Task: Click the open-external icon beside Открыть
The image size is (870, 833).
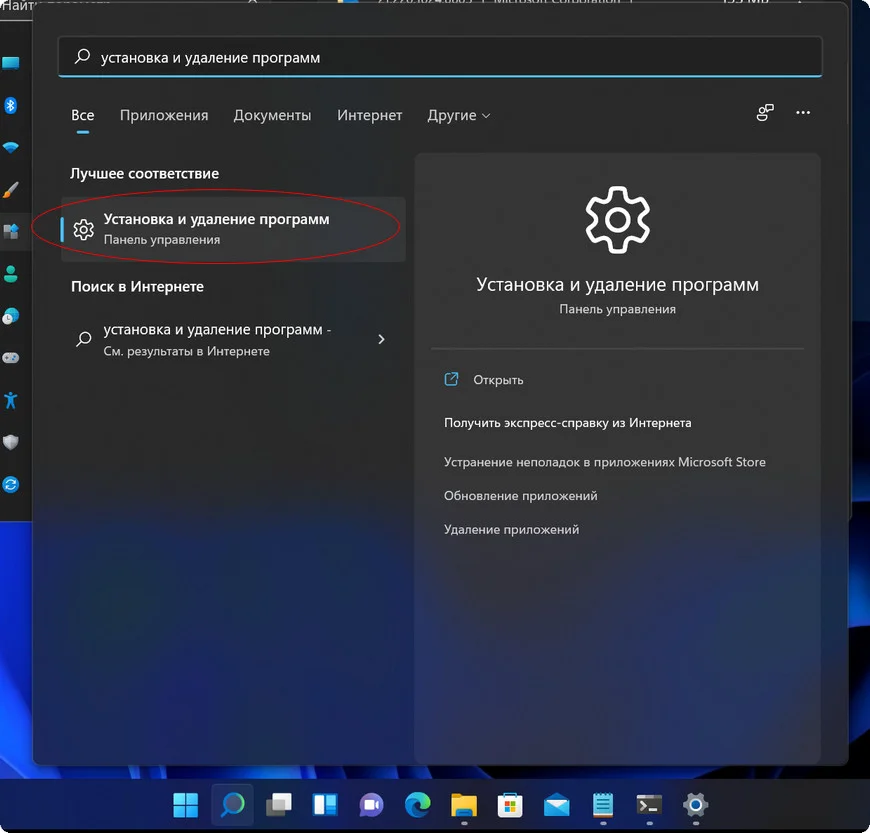Action: click(451, 380)
